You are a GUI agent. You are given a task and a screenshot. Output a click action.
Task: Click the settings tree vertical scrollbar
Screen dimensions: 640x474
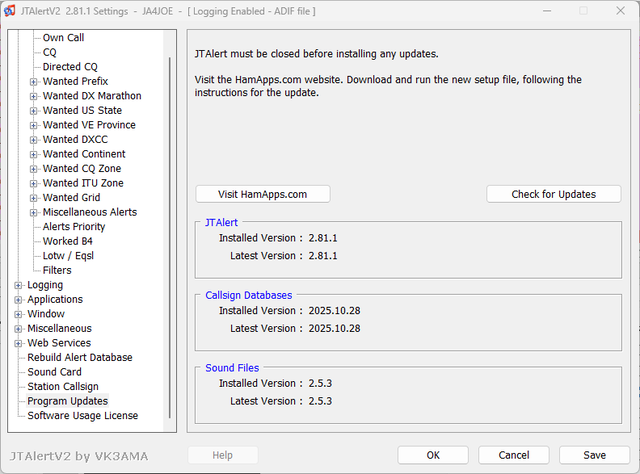click(169, 237)
